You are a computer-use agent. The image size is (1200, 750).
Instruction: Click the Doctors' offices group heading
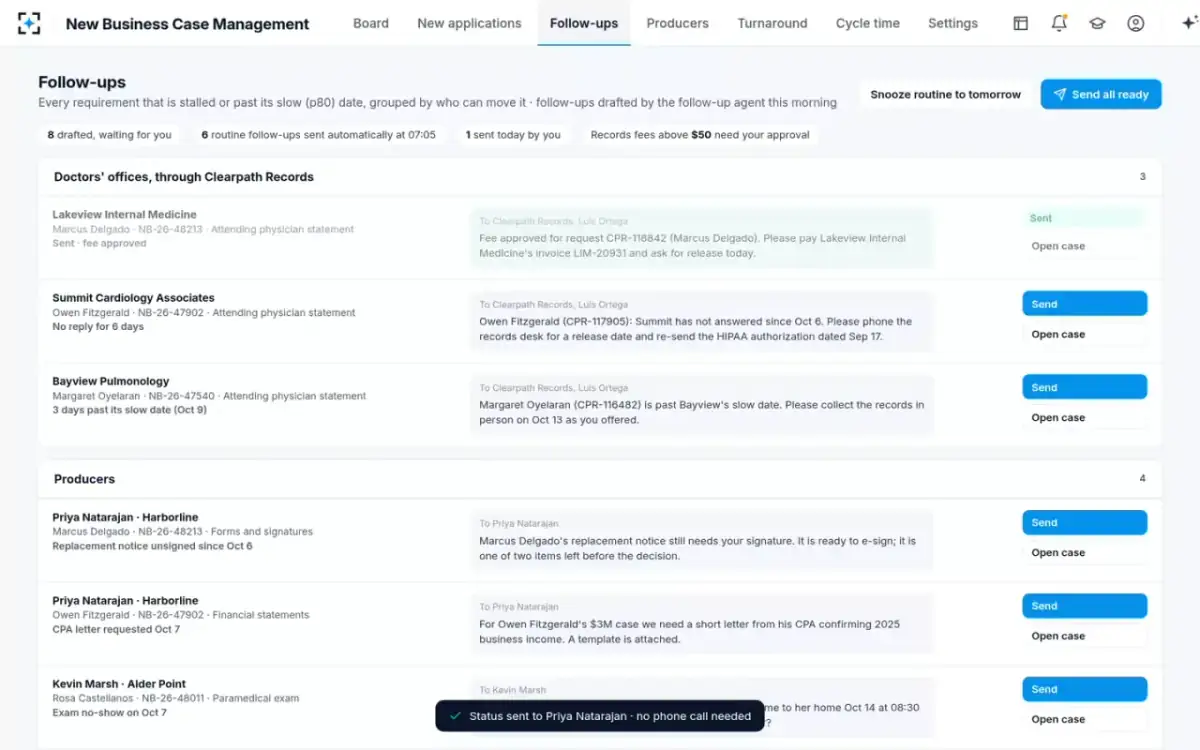(x=184, y=177)
